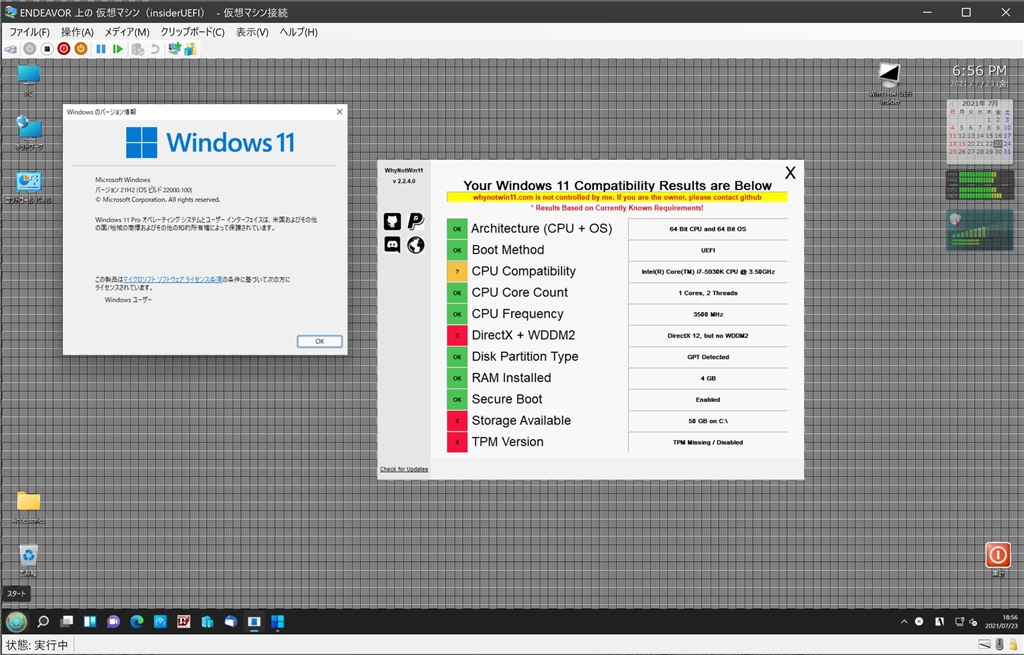This screenshot has height=655, width=1024.
Task: Select the Control Panel desktop icon
Action: tap(28, 187)
